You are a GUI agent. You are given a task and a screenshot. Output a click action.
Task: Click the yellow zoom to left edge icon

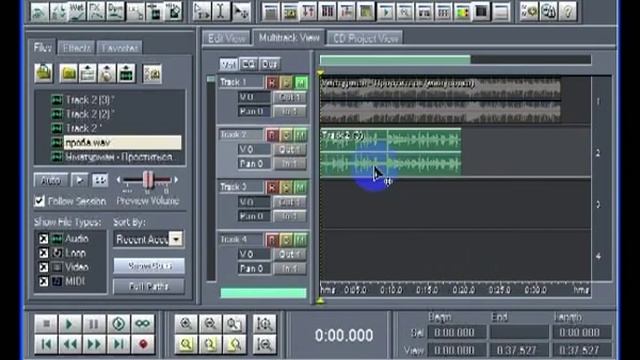click(x=210, y=344)
